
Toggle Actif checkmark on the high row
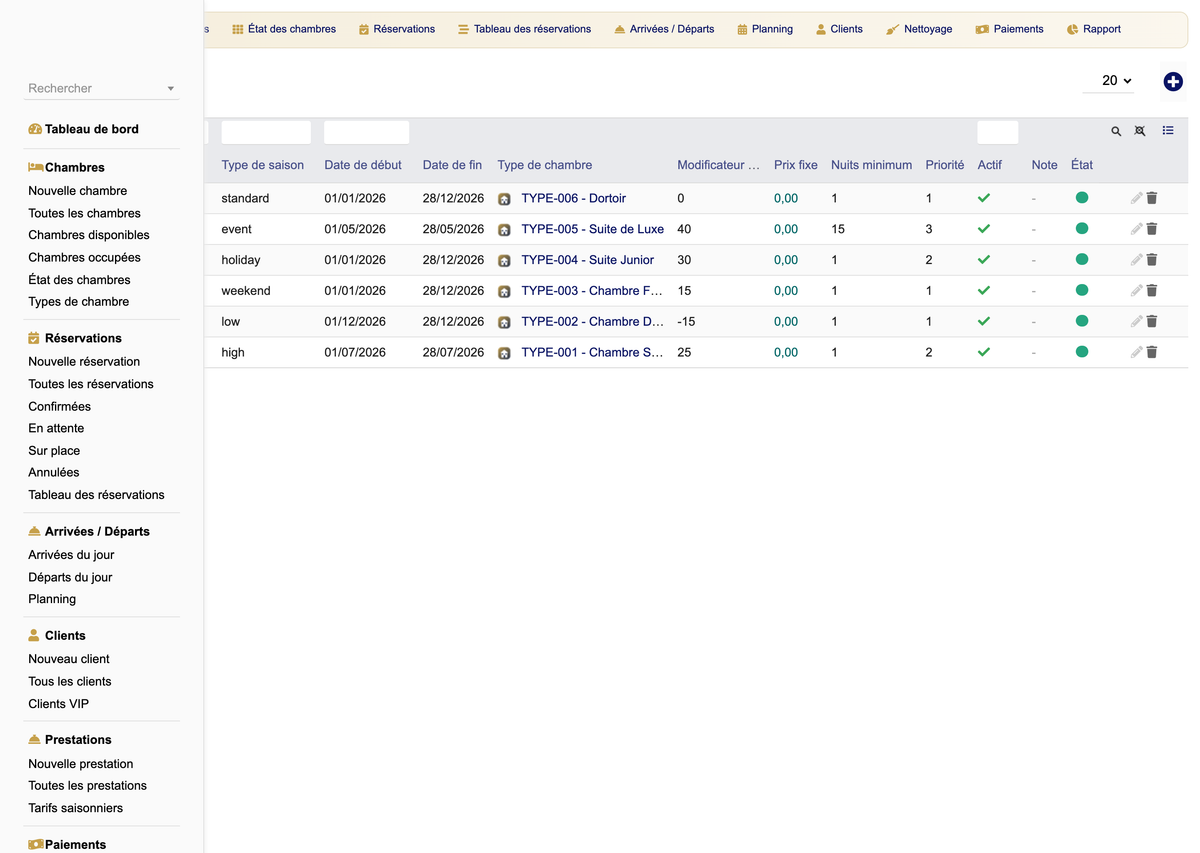pyautogui.click(x=984, y=352)
